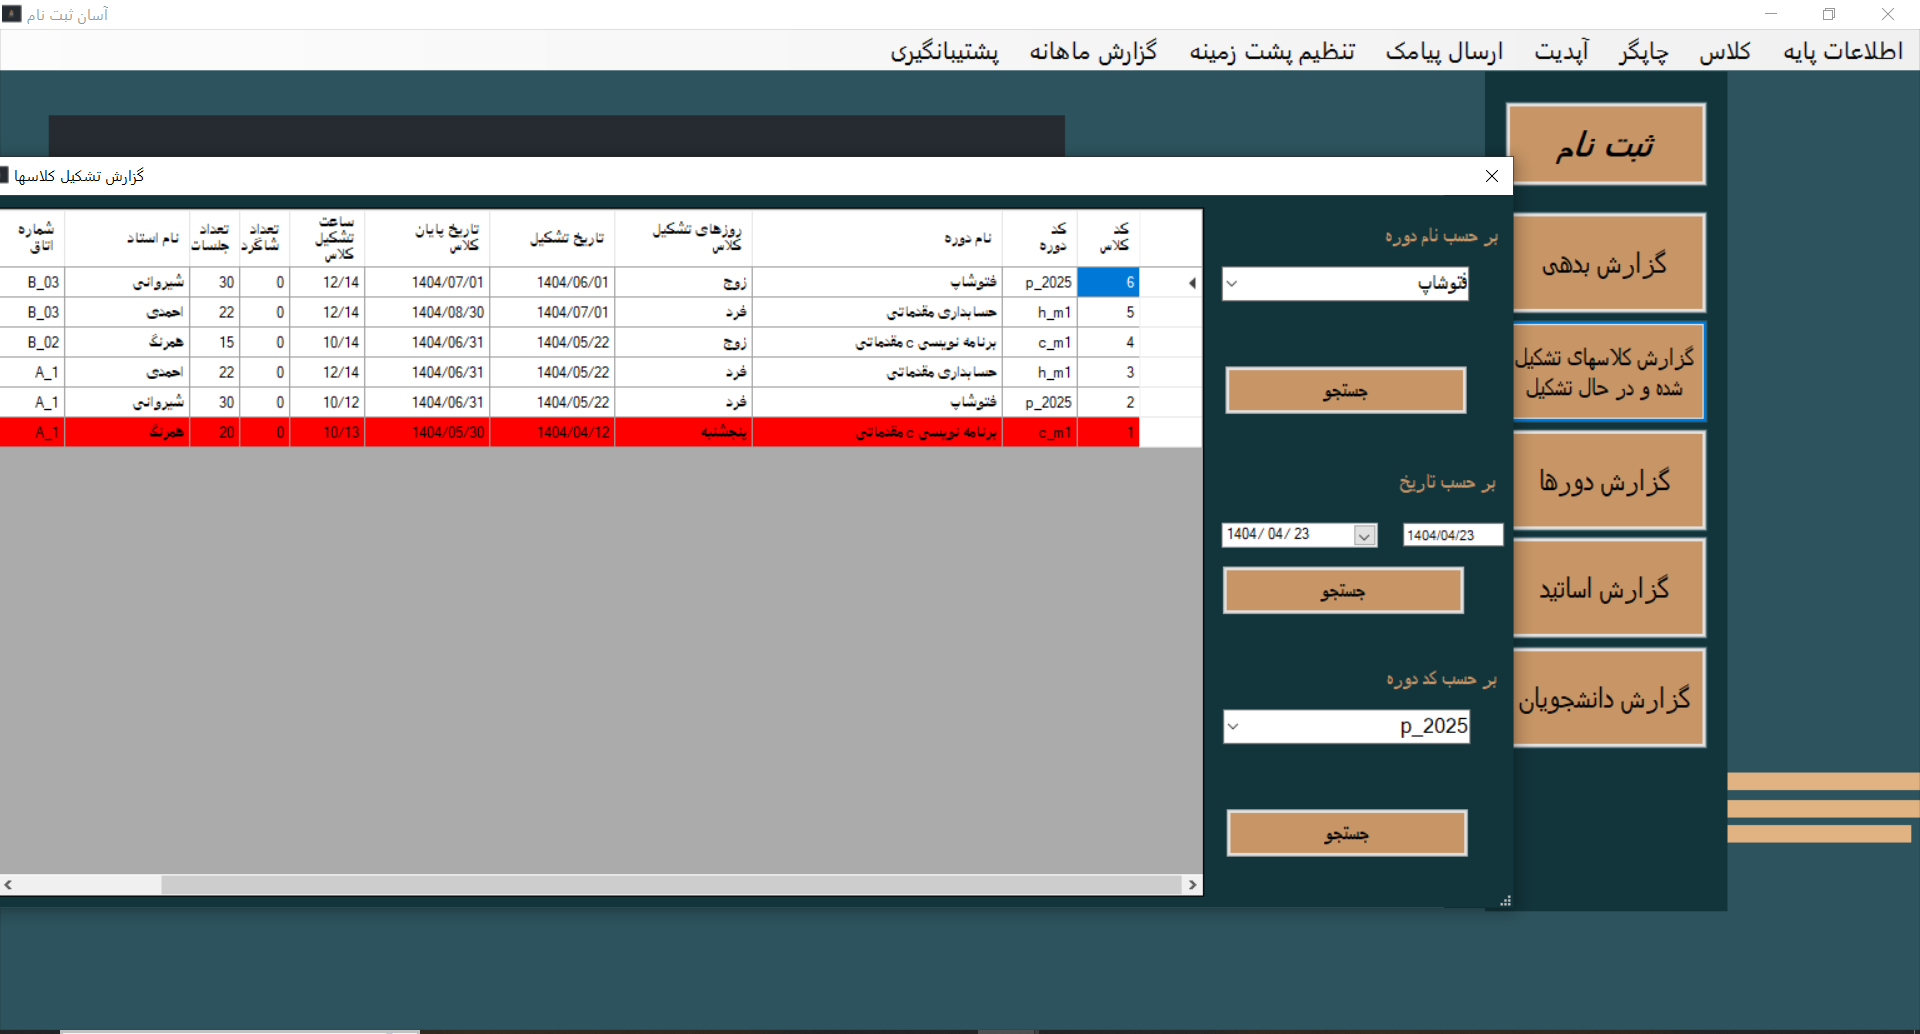Restore down the main application window
Screen dimensions: 1920x1034
pyautogui.click(x=1829, y=14)
